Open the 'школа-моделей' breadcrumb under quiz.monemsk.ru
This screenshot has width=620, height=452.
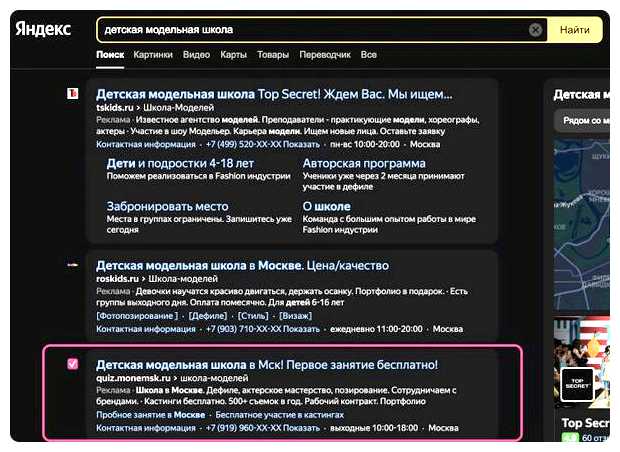pyautogui.click(x=214, y=378)
